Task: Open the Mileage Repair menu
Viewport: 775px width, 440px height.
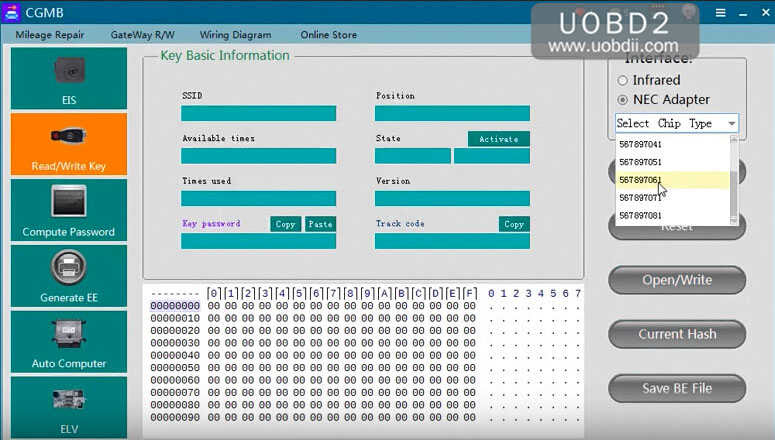Action: pos(50,35)
